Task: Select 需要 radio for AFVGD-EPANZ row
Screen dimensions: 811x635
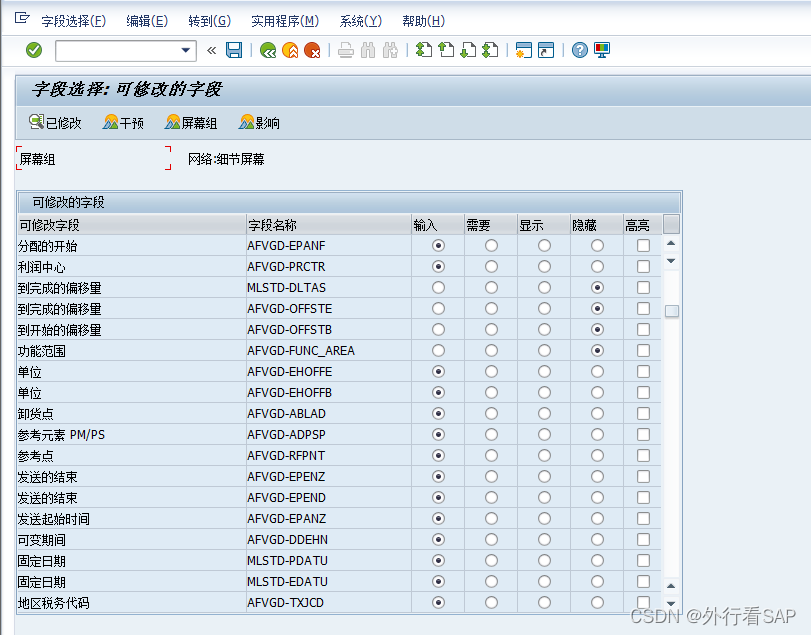Action: [x=491, y=519]
